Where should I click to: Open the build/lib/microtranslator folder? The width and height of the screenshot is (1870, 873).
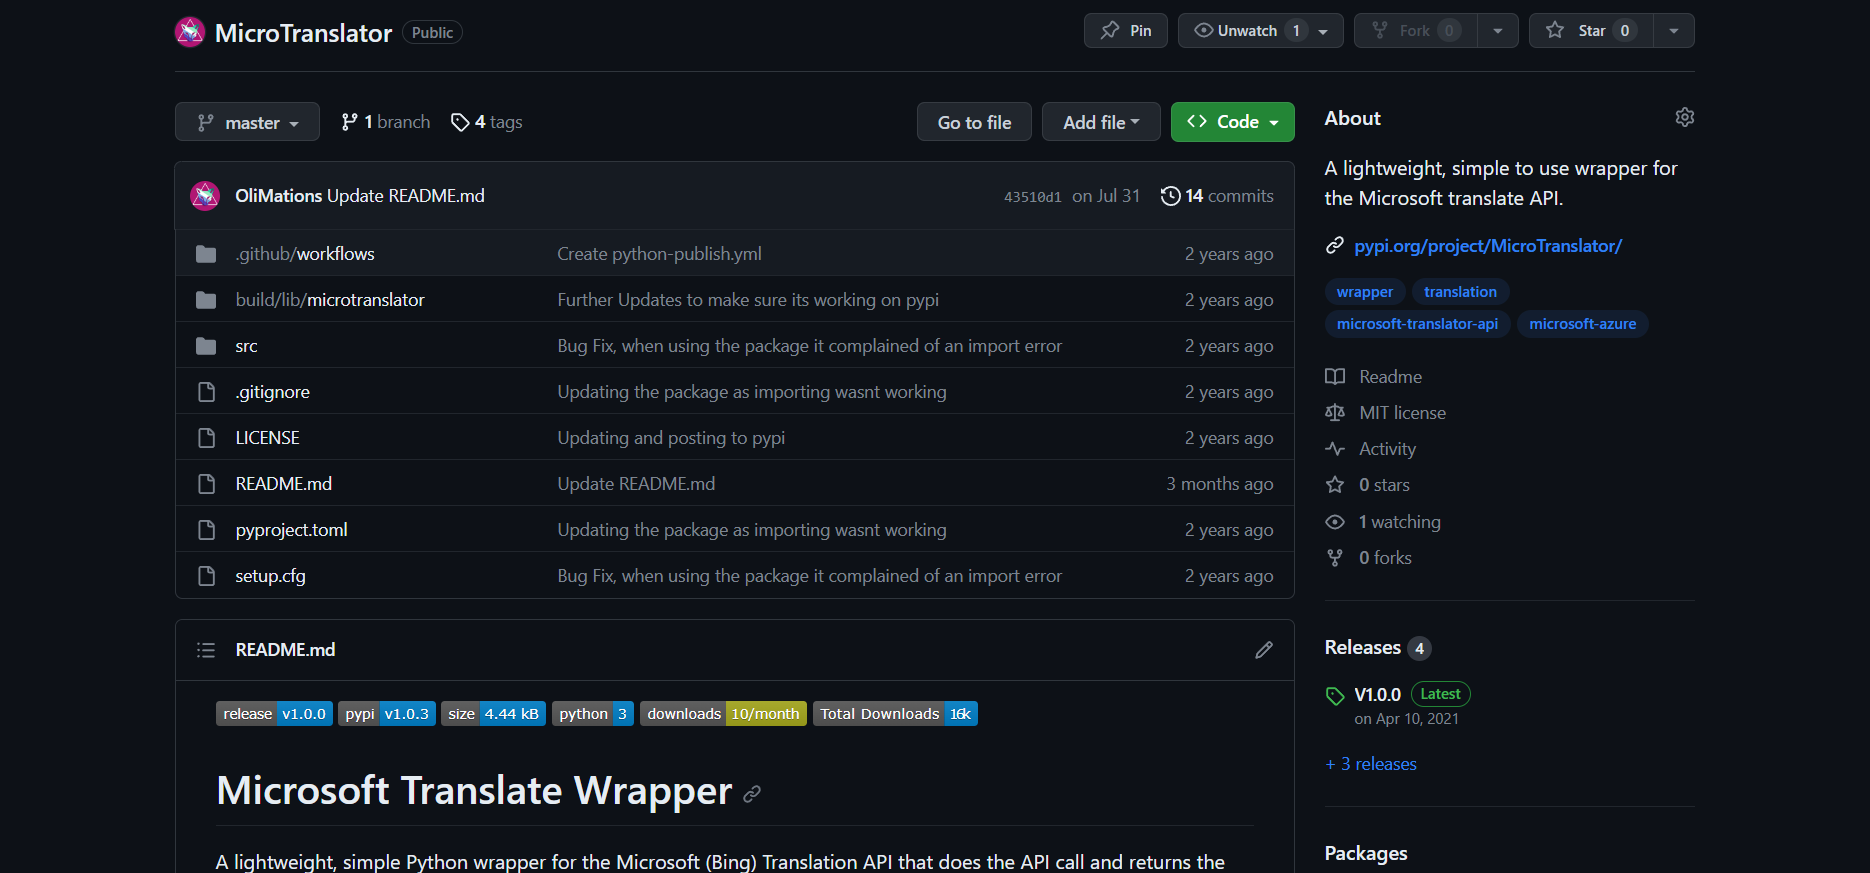pyautogui.click(x=330, y=300)
